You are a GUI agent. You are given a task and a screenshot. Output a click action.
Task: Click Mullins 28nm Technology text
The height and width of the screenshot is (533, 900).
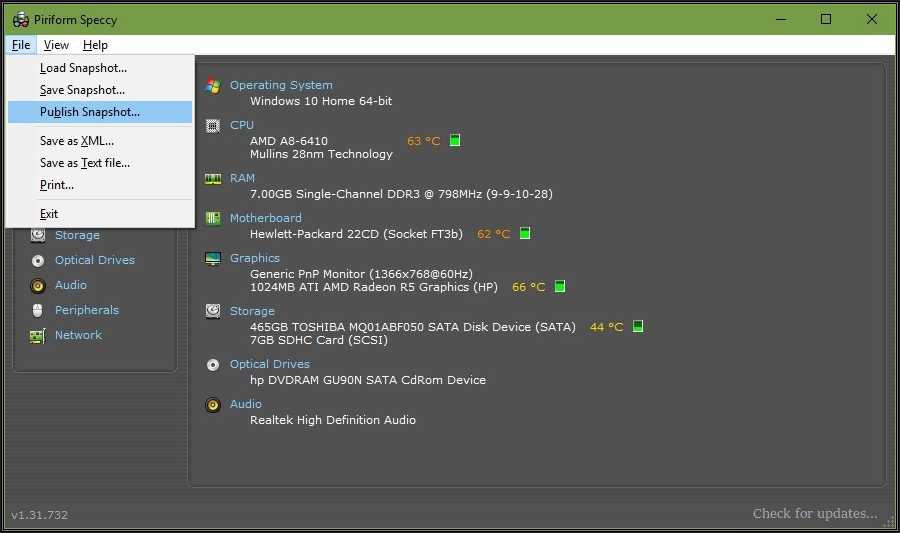tap(321, 154)
